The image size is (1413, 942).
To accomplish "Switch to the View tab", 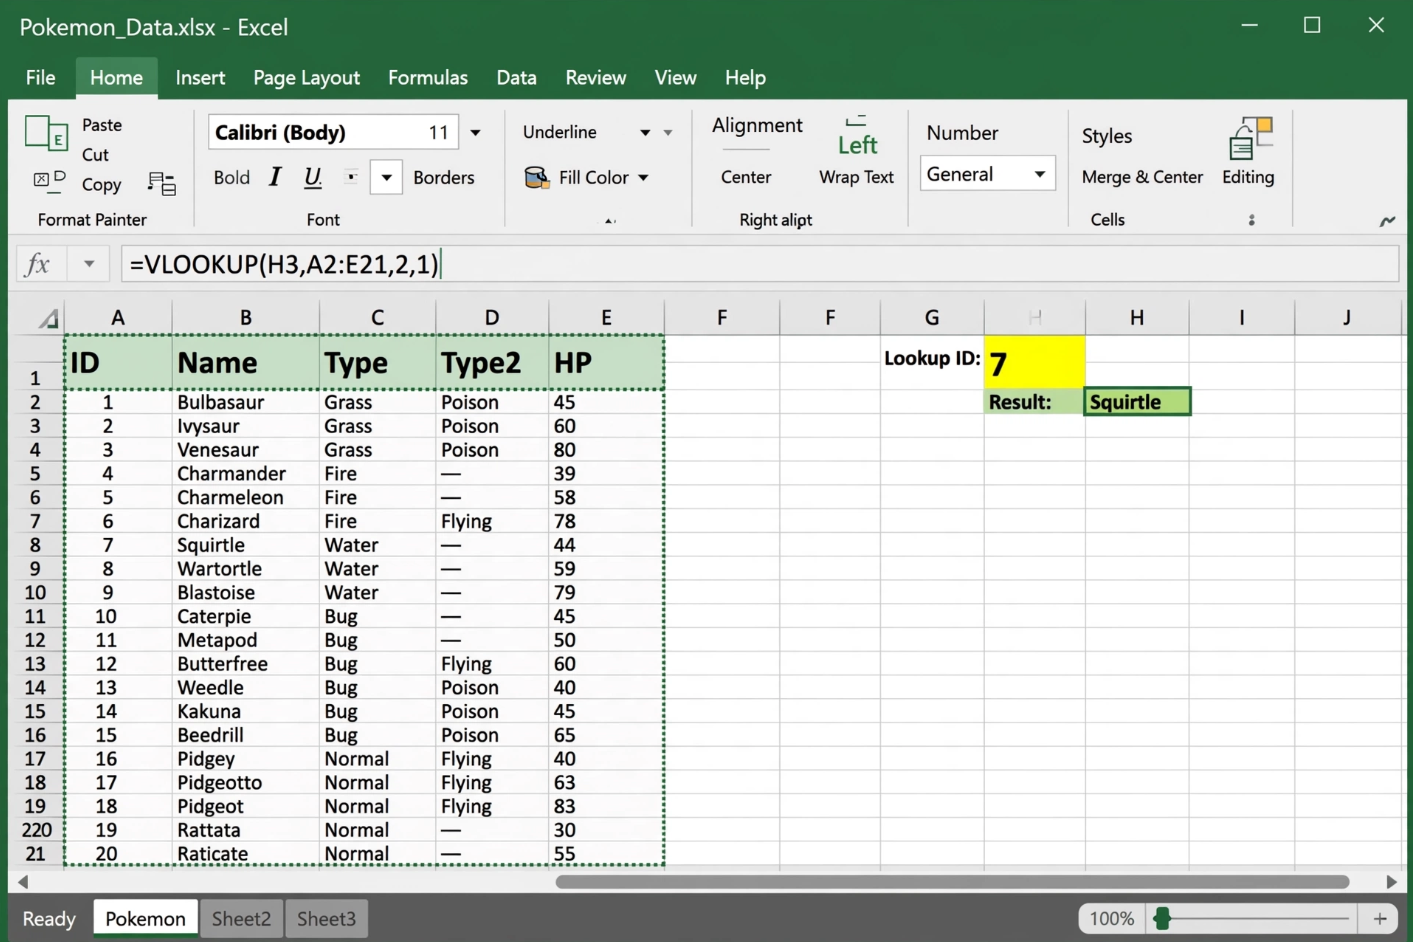I will 675,77.
